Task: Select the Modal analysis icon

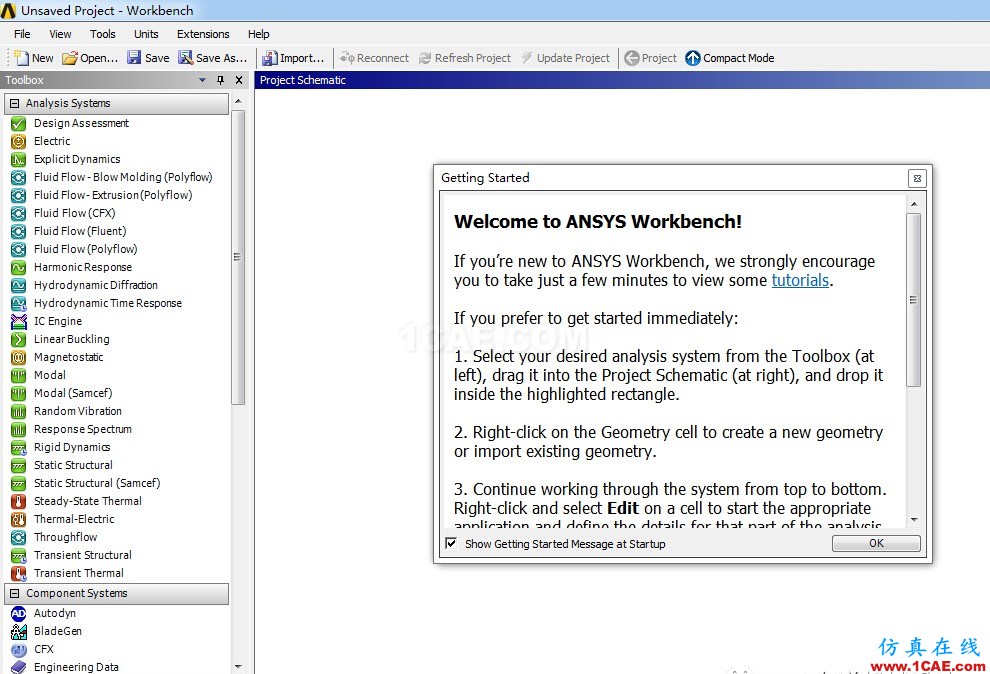Action: coord(18,375)
